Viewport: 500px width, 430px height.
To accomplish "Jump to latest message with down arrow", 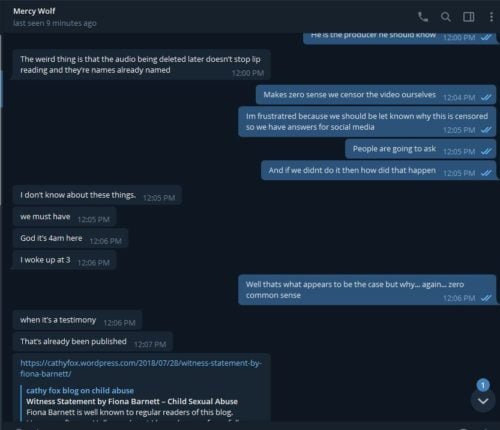I will 483,401.
